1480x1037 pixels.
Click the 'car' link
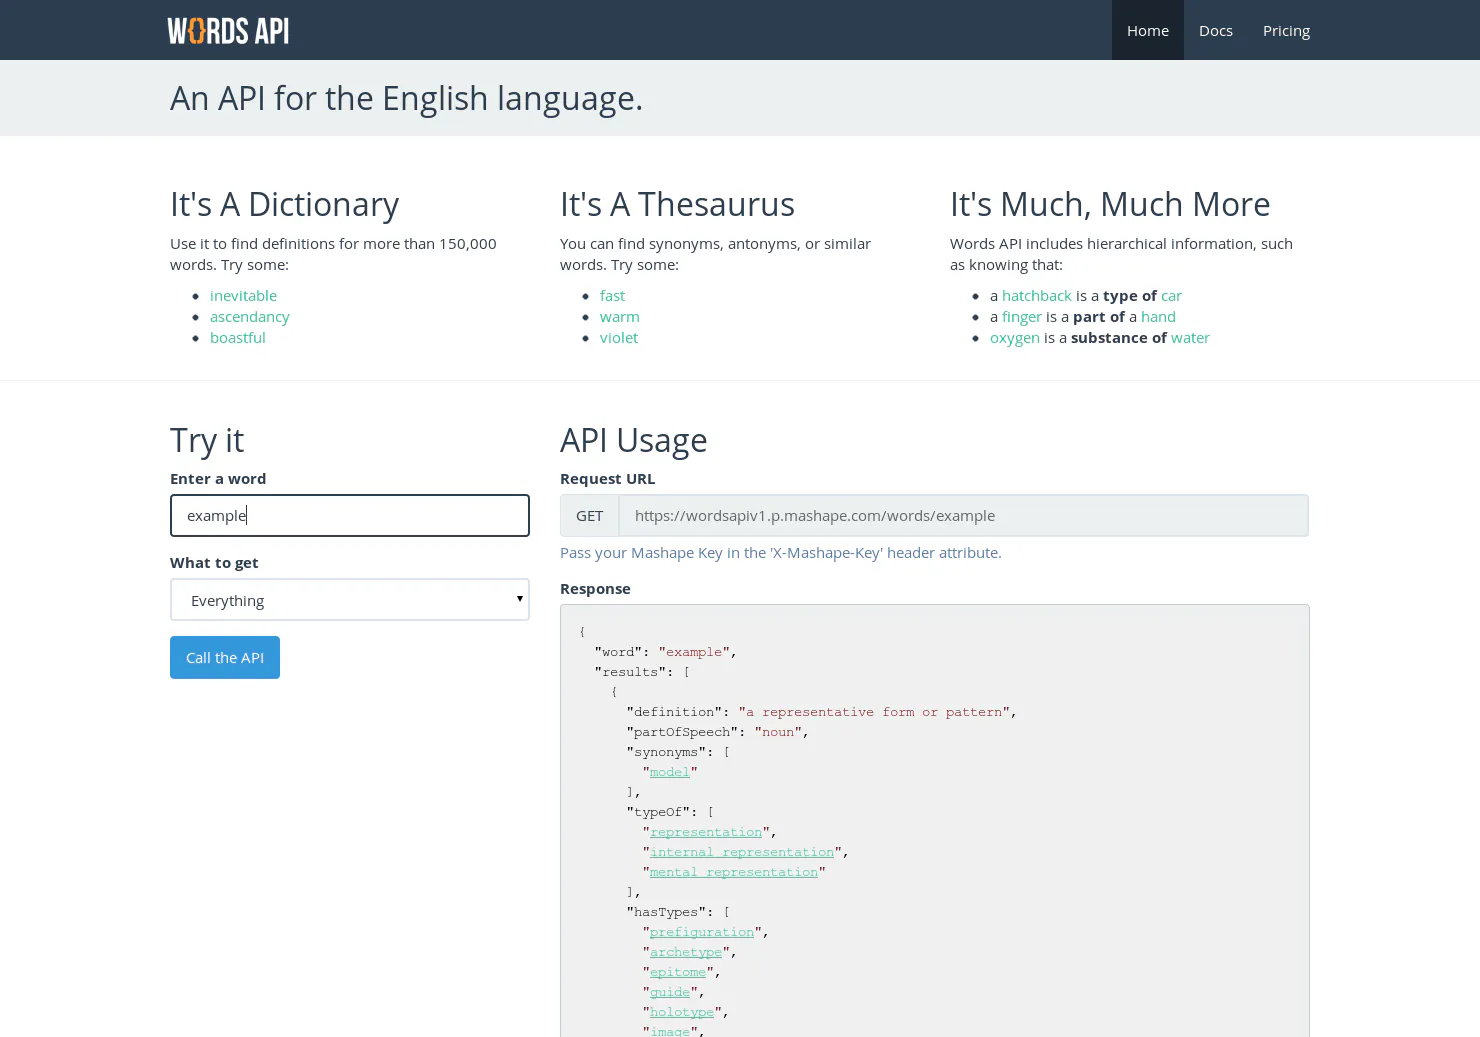coord(1171,296)
